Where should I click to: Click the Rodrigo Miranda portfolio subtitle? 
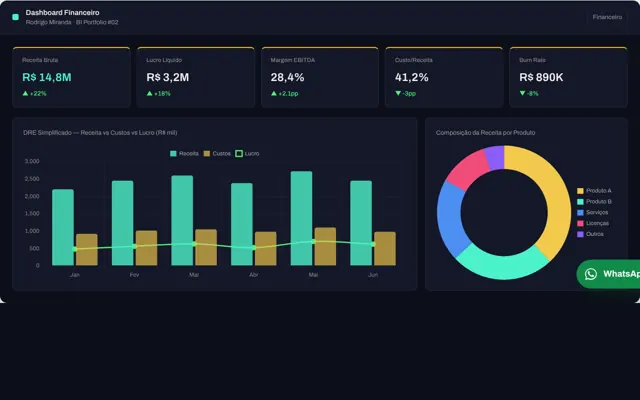coord(72,22)
